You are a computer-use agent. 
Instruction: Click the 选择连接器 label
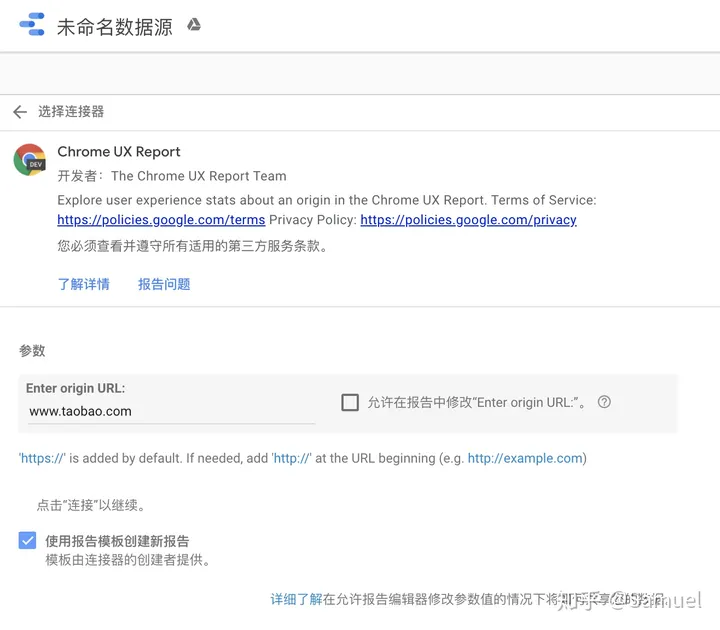tap(71, 112)
